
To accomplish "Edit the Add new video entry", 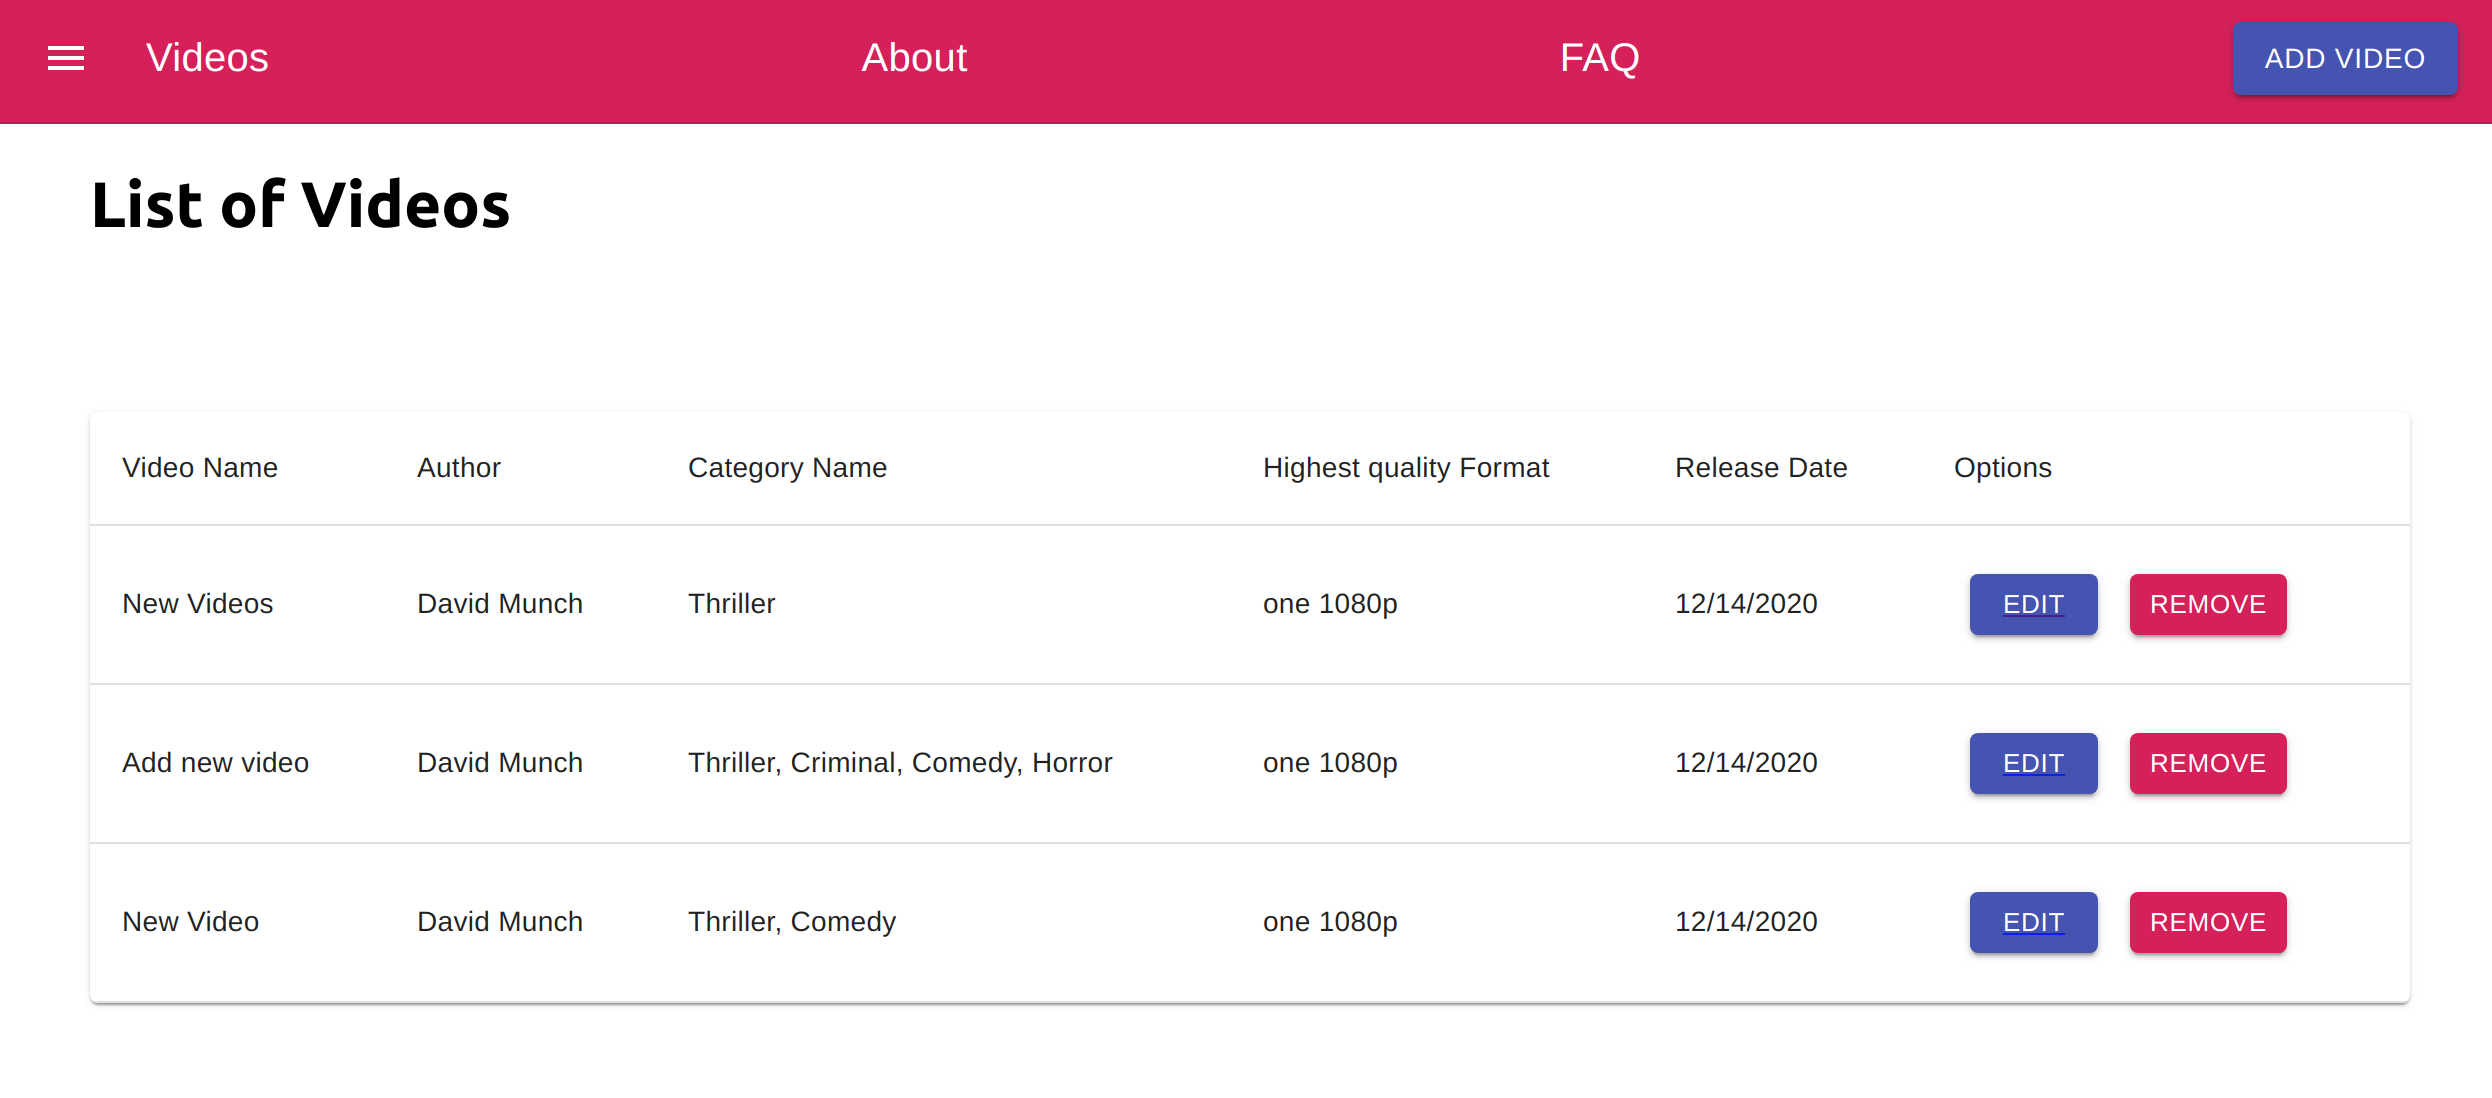I will click(x=2033, y=763).
